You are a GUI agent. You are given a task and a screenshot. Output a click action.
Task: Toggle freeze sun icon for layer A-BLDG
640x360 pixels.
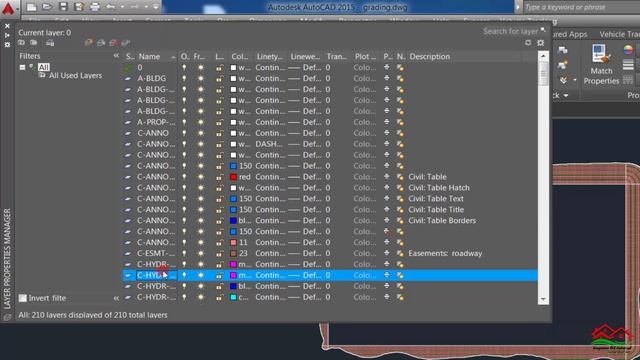pos(201,78)
